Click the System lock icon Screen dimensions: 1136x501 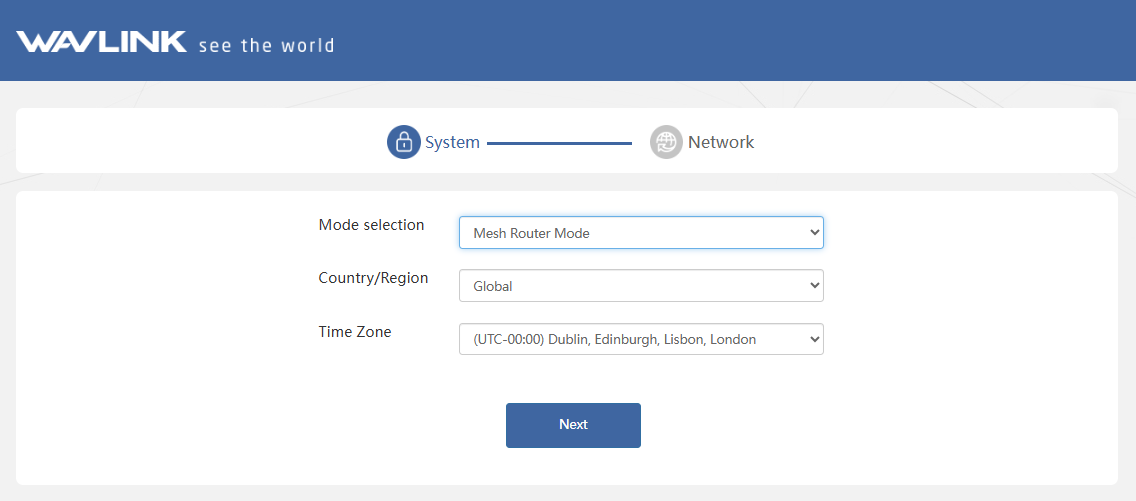pos(404,142)
